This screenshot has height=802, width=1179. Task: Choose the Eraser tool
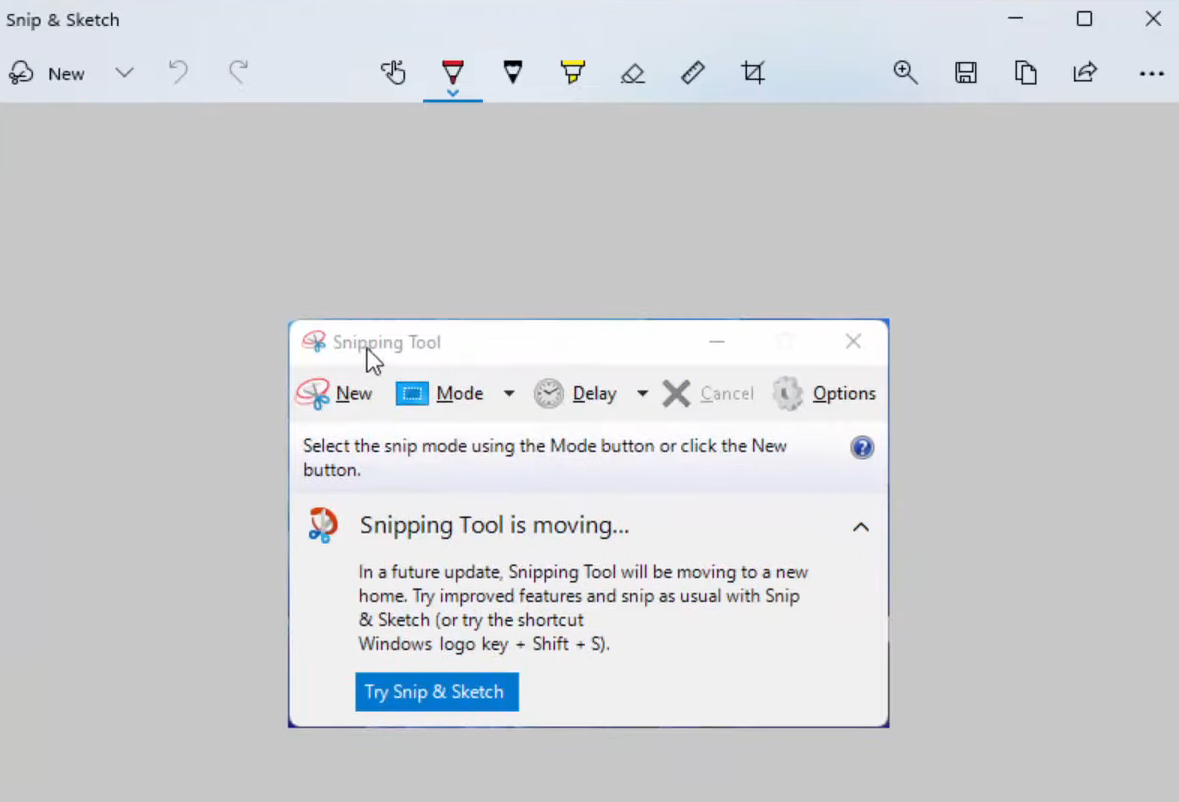coord(632,73)
